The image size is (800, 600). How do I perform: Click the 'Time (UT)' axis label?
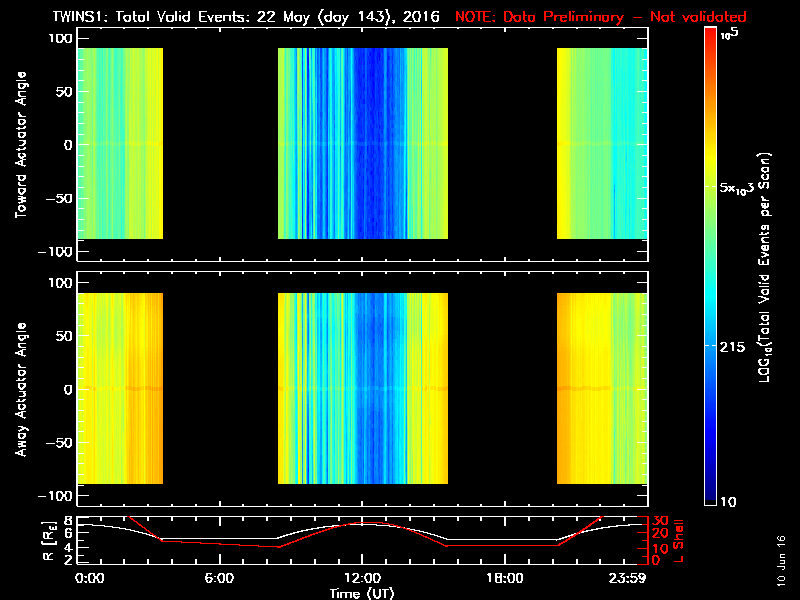pyautogui.click(x=362, y=593)
